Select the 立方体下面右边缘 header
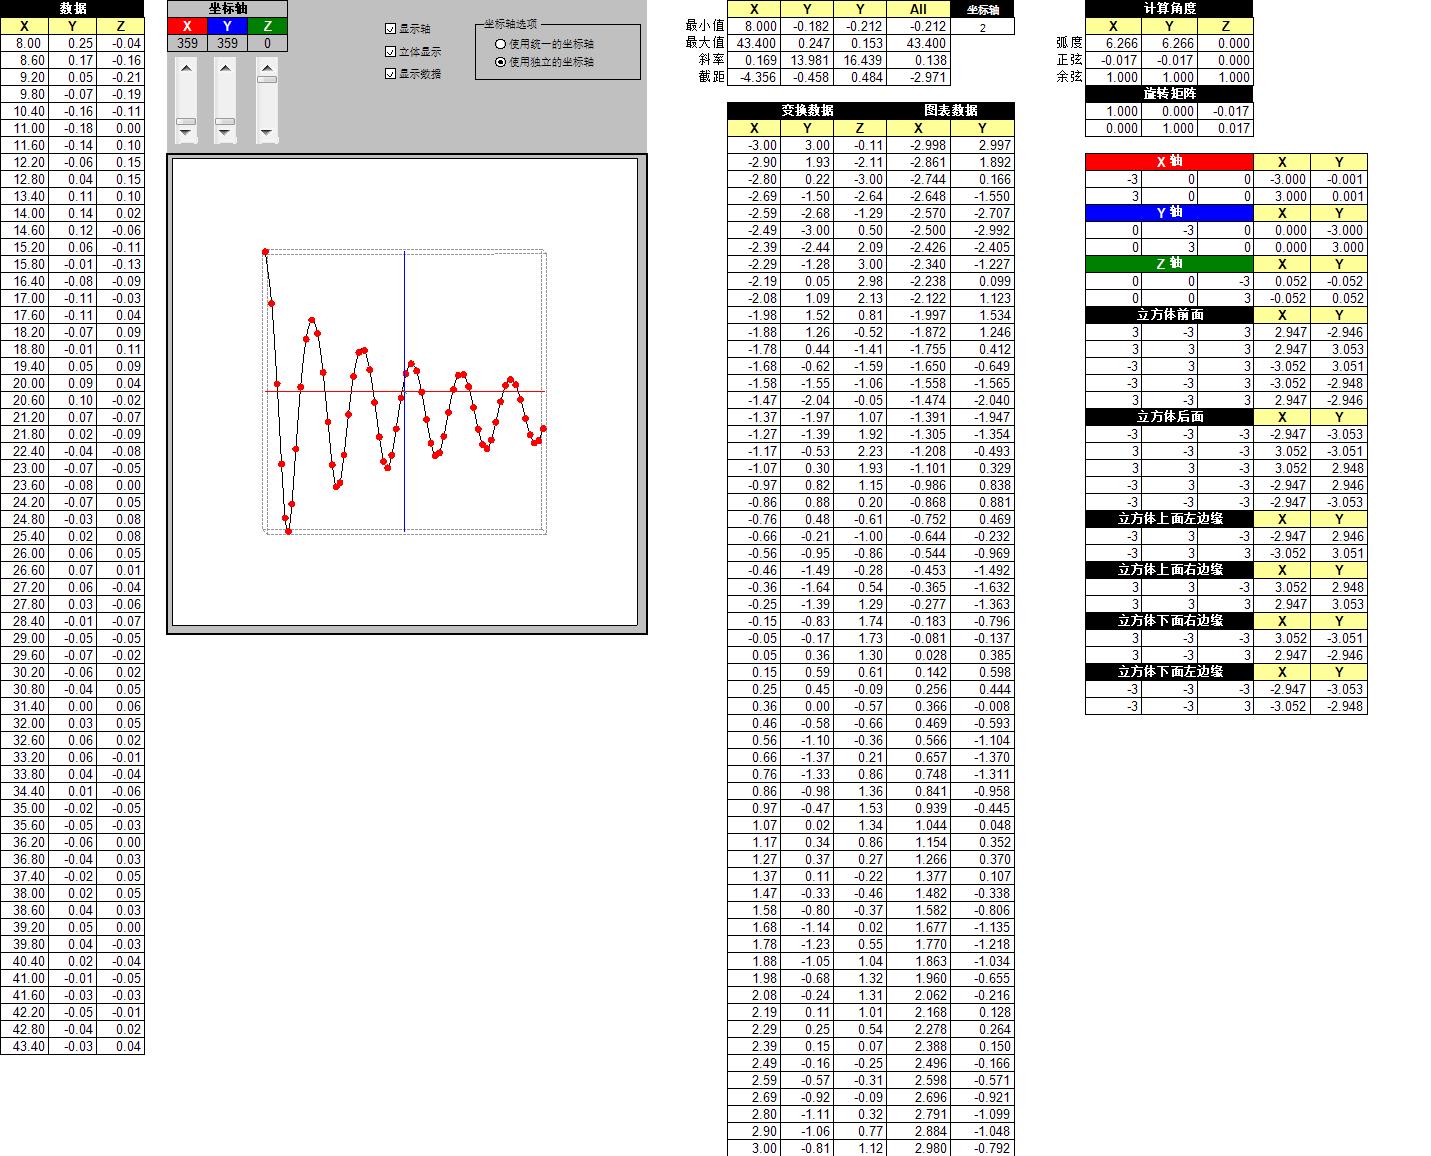1431x1156 pixels. click(1169, 621)
